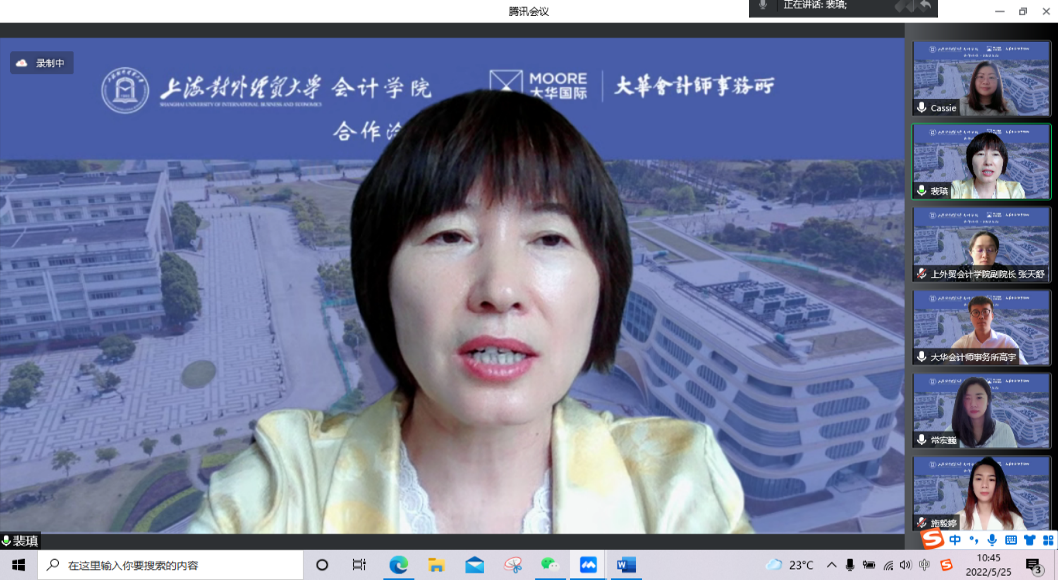Open Word from the taskbar
This screenshot has height=580, width=1058.
coord(626,565)
